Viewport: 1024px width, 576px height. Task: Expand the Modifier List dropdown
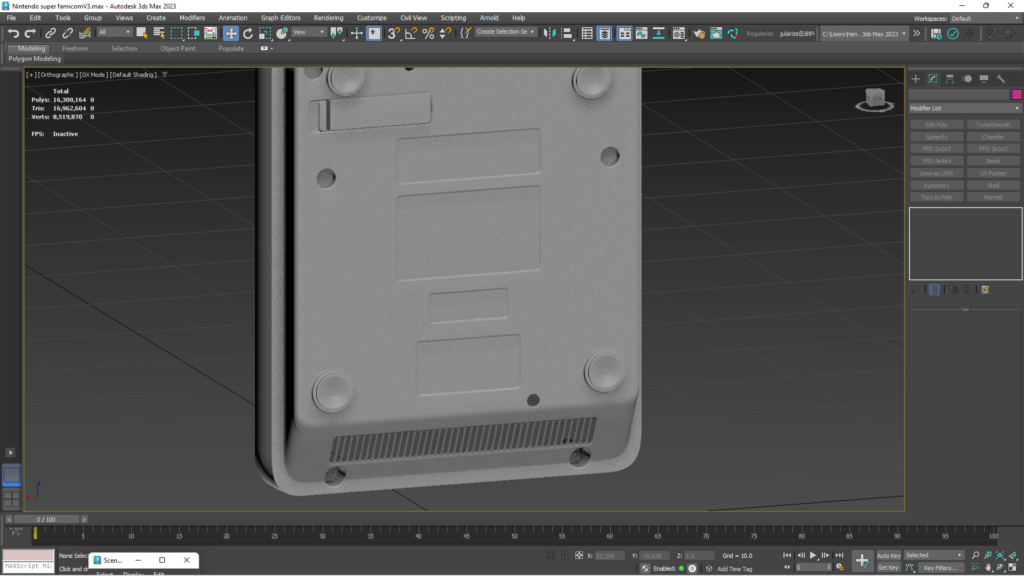[964, 108]
